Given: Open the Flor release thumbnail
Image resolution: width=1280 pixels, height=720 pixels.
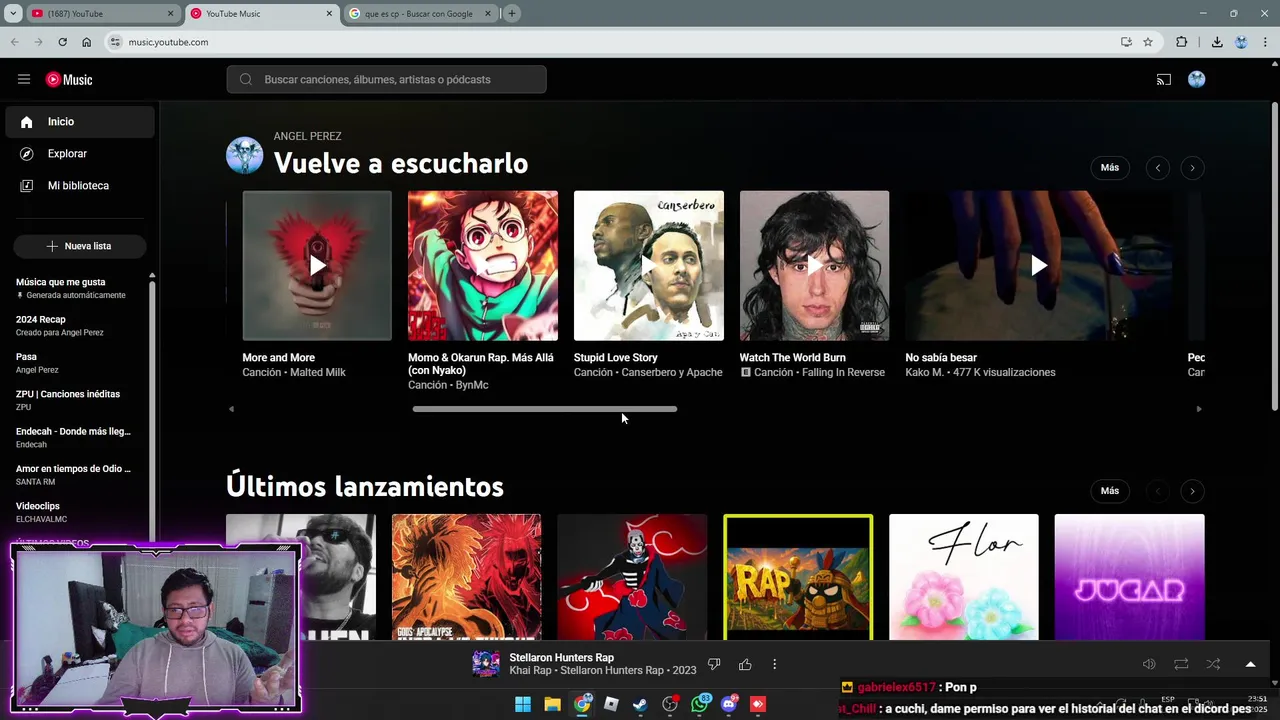Looking at the screenshot, I should pos(964,577).
